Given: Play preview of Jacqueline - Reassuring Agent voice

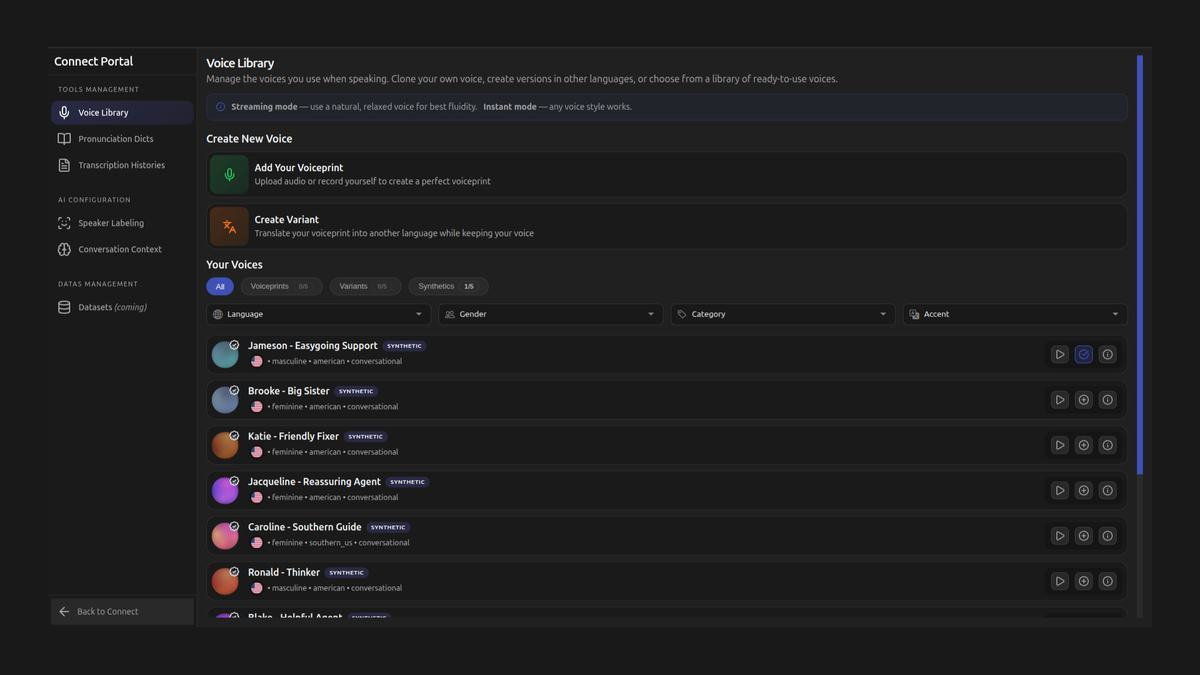Looking at the screenshot, I should pyautogui.click(x=1060, y=490).
